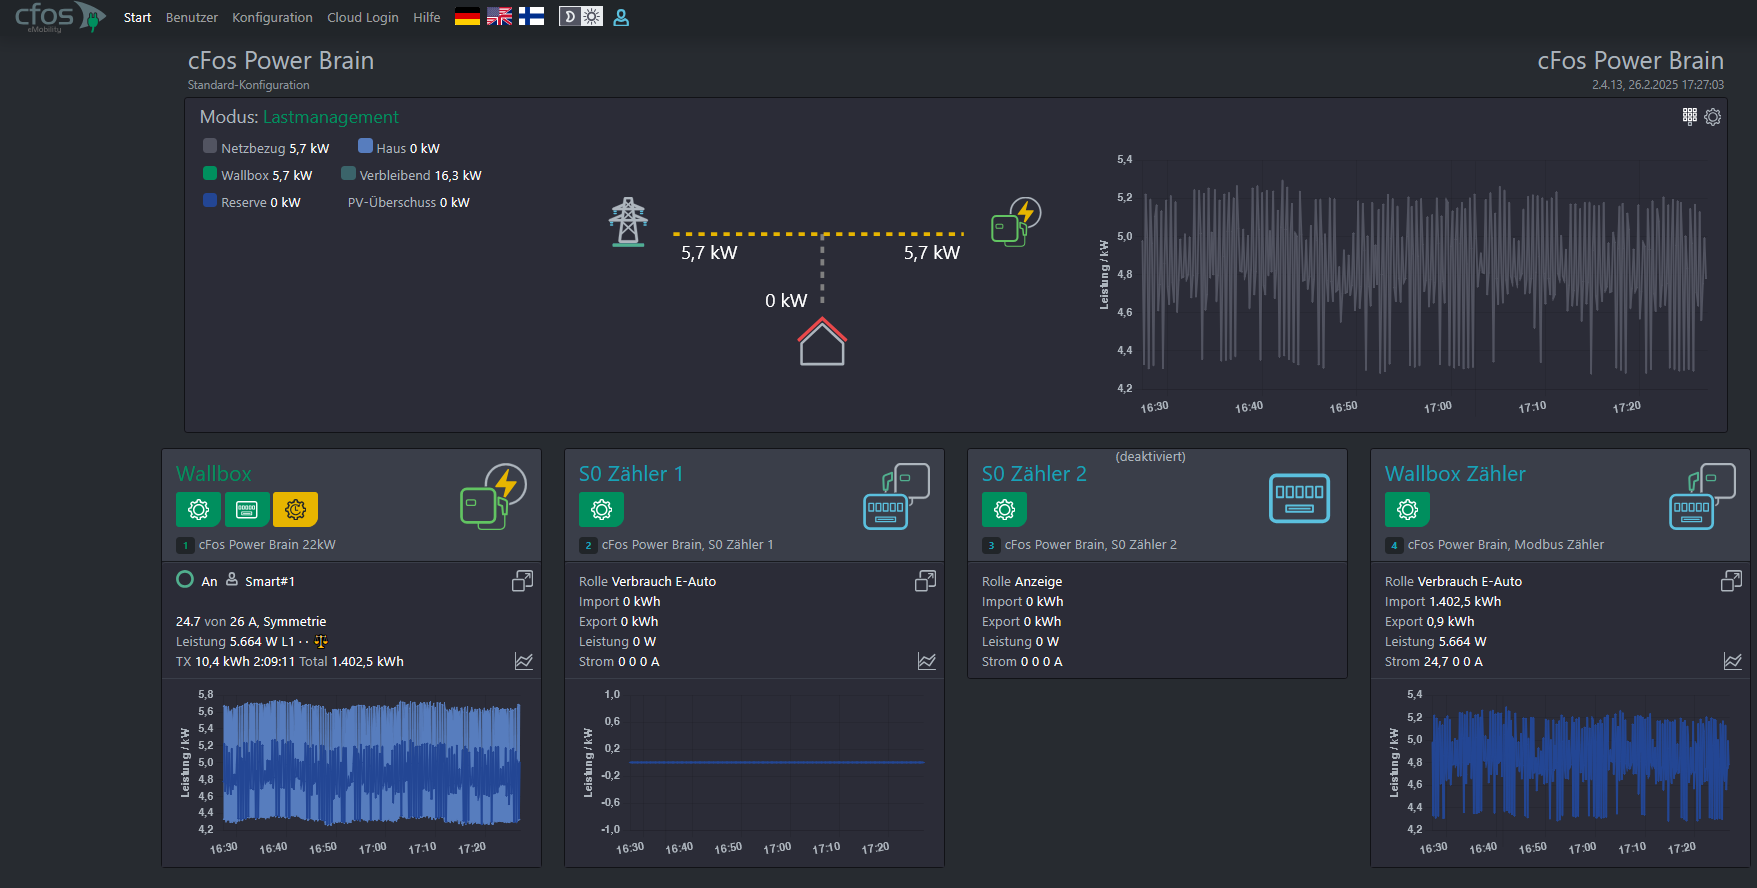Image resolution: width=1757 pixels, height=888 pixels.
Task: Open Start menu item
Action: tap(137, 18)
